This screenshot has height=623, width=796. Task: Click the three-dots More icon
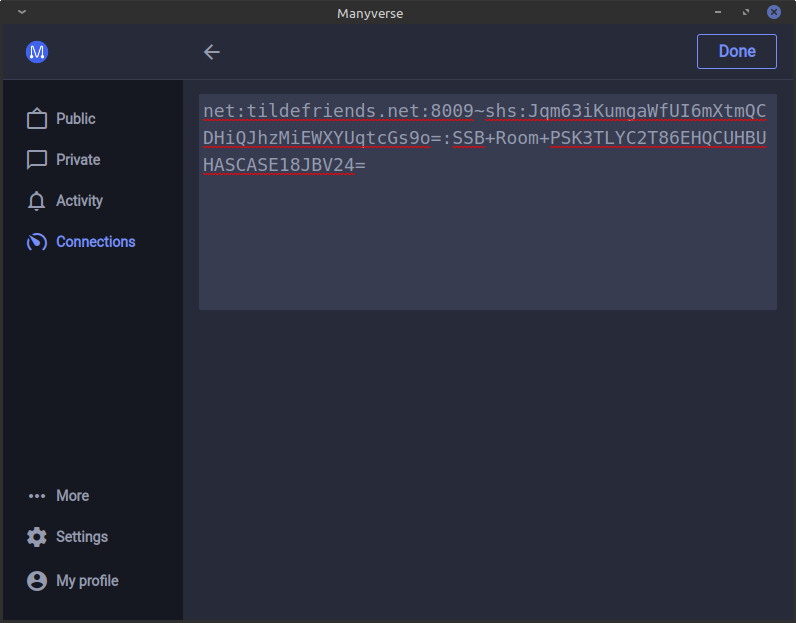(x=37, y=496)
